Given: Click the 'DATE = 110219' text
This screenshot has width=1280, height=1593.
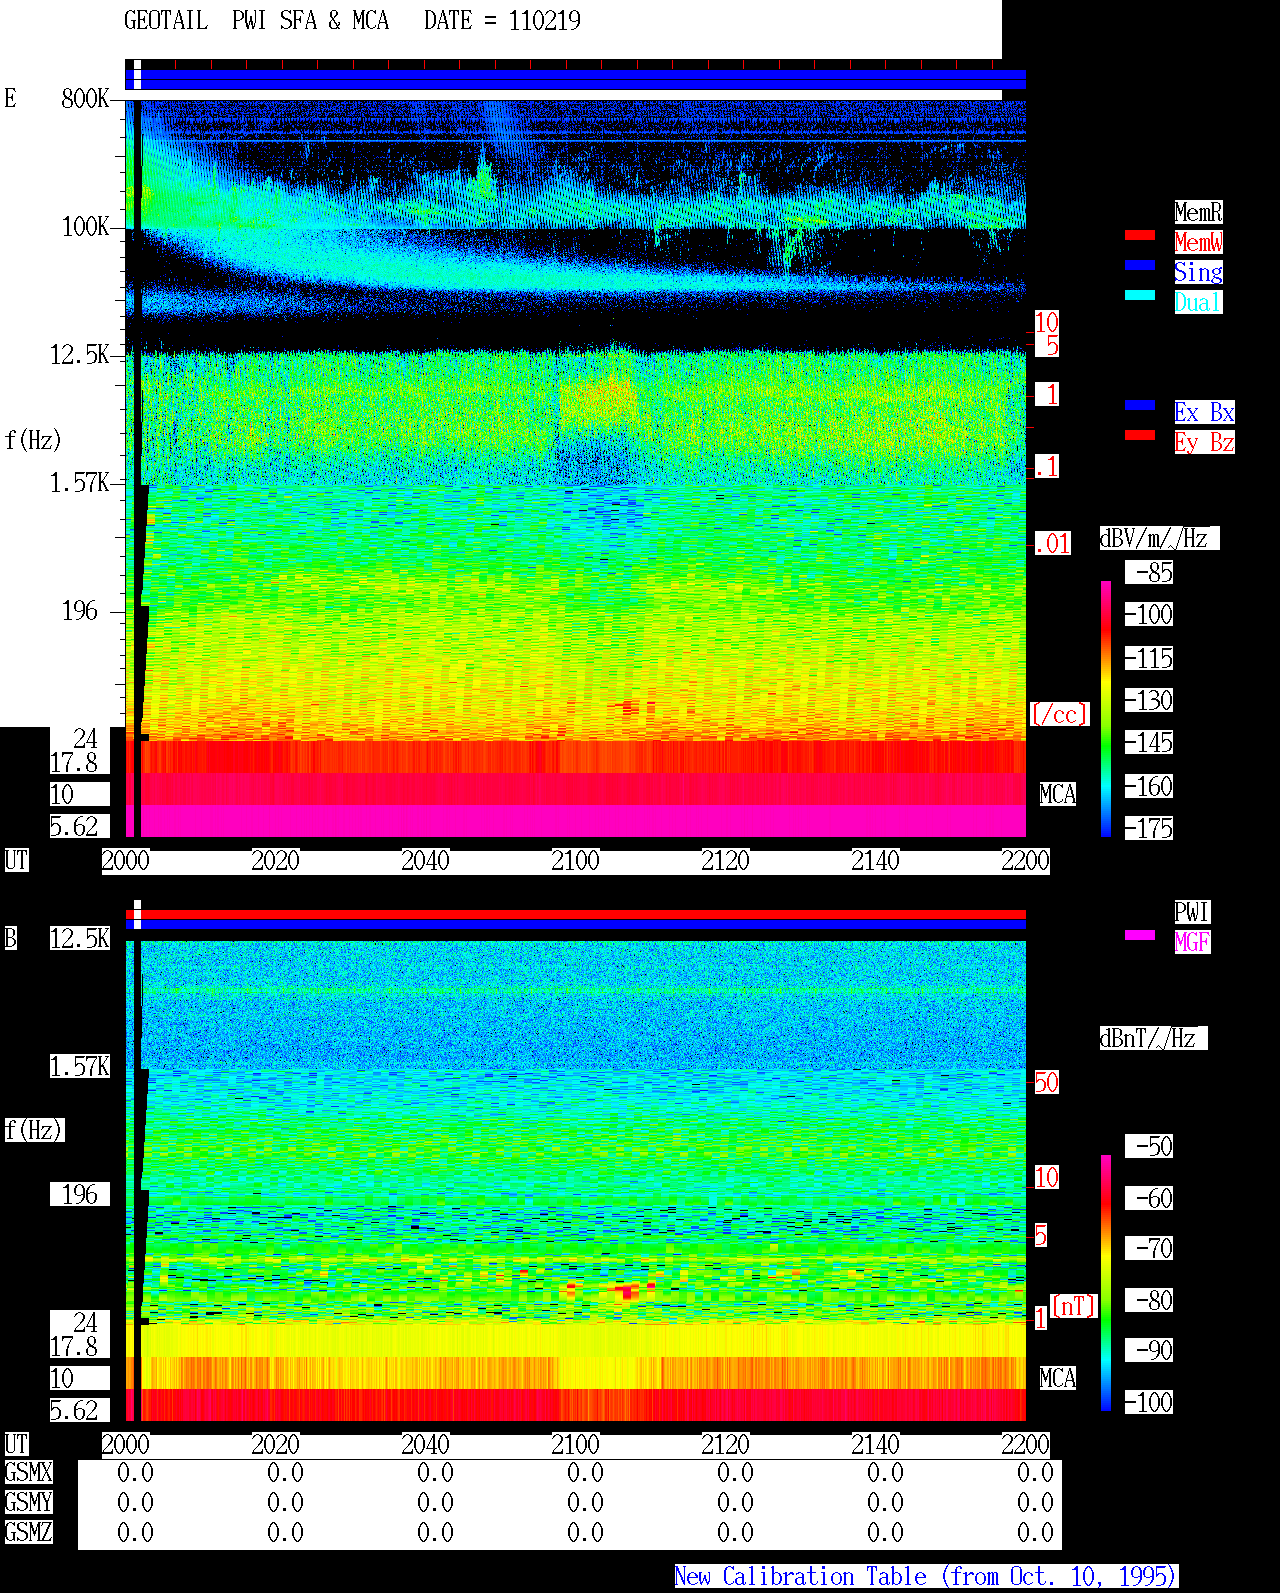Looking at the screenshot, I should pos(502,20).
